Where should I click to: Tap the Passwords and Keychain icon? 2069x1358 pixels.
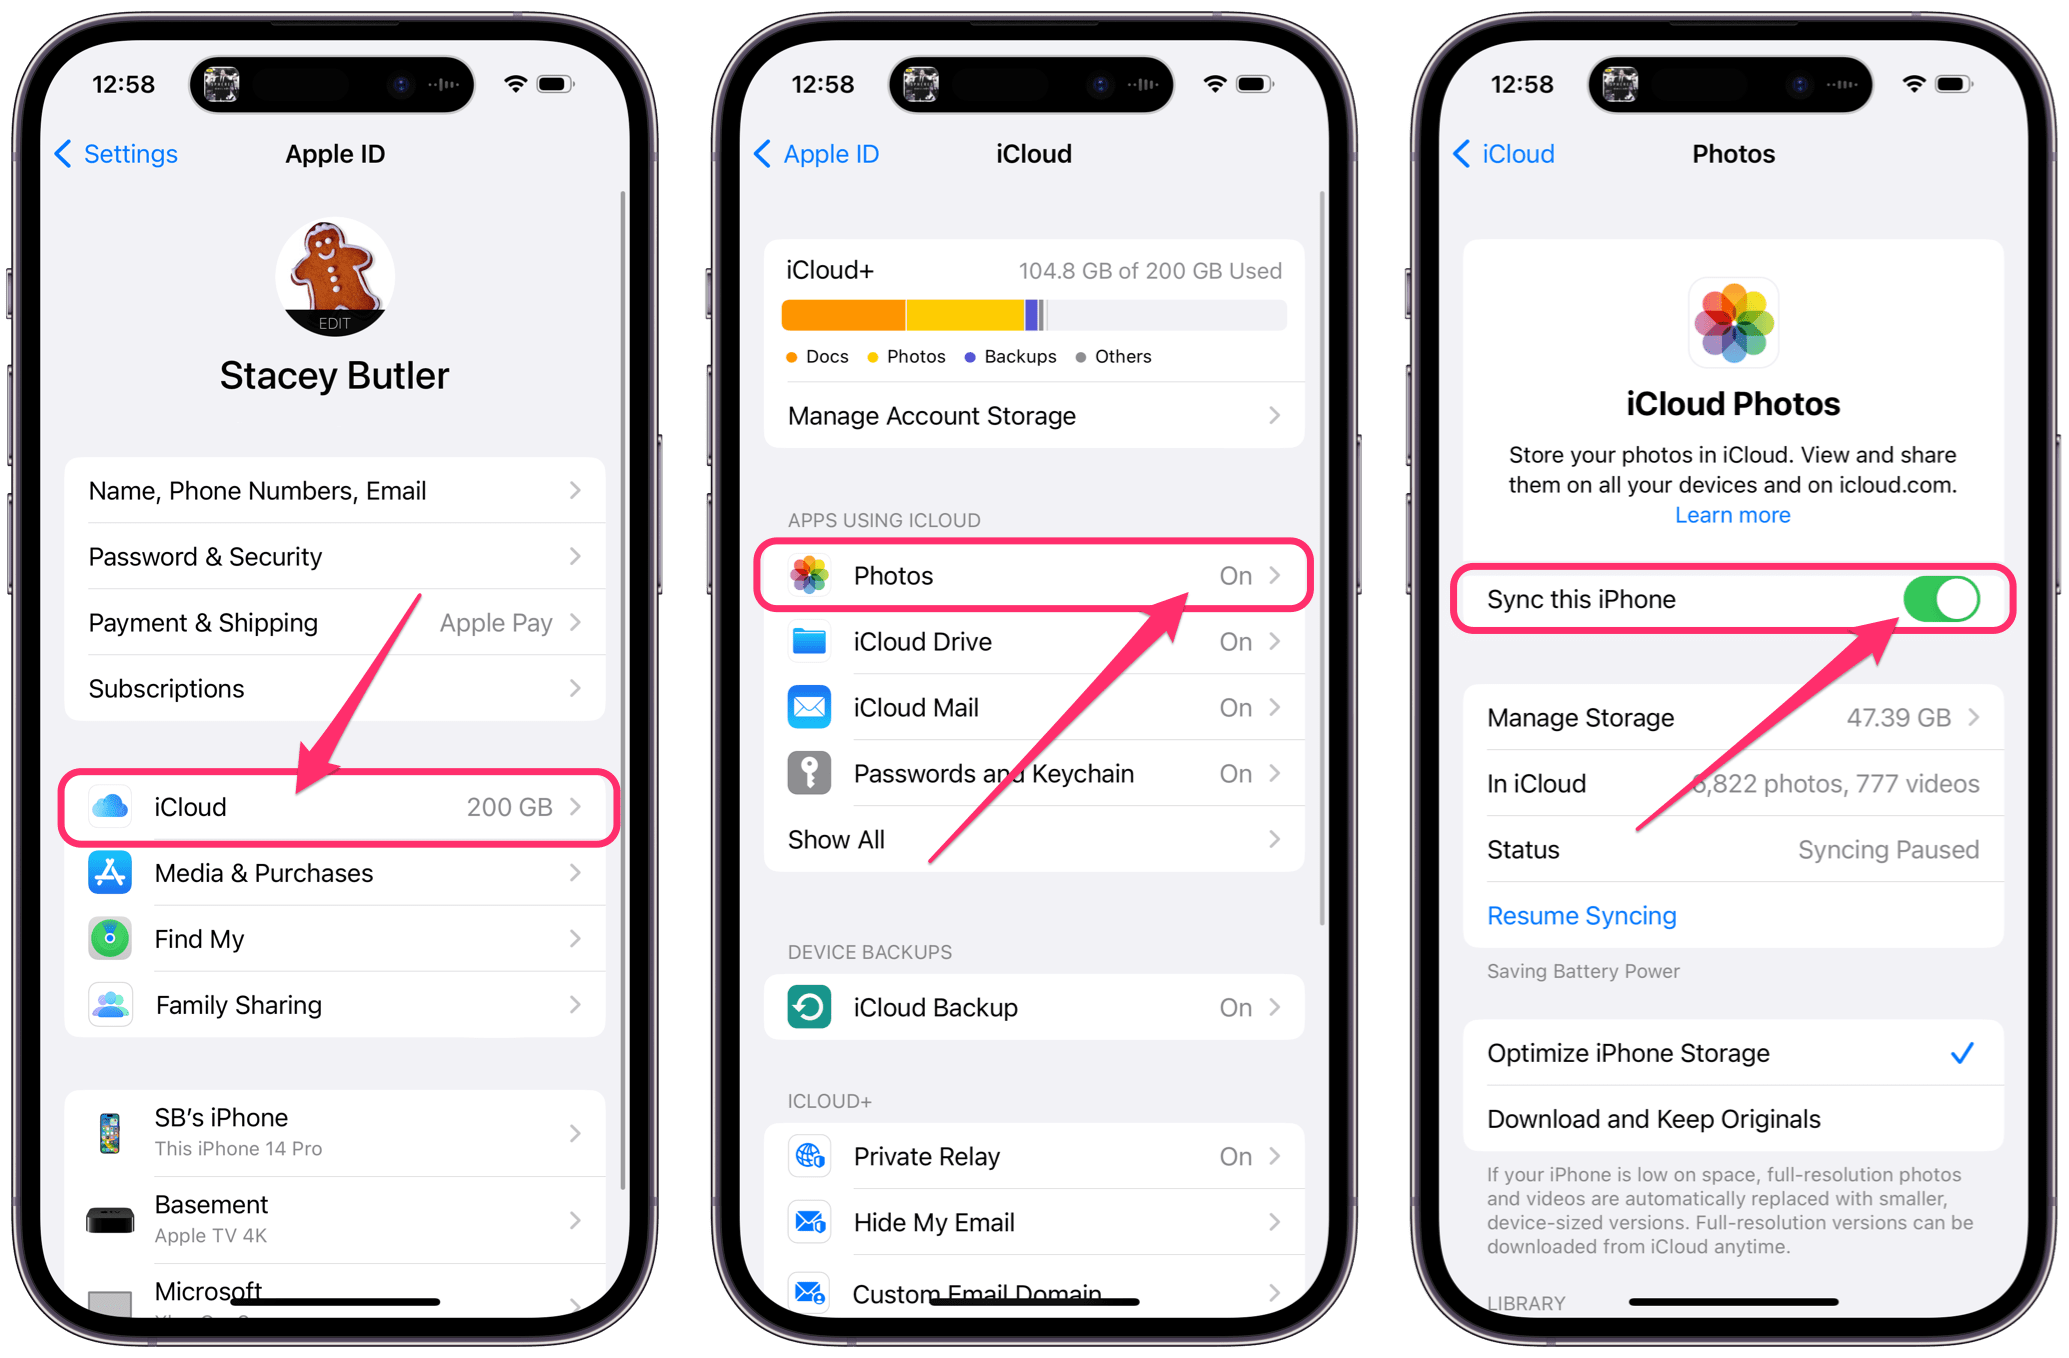tap(802, 773)
